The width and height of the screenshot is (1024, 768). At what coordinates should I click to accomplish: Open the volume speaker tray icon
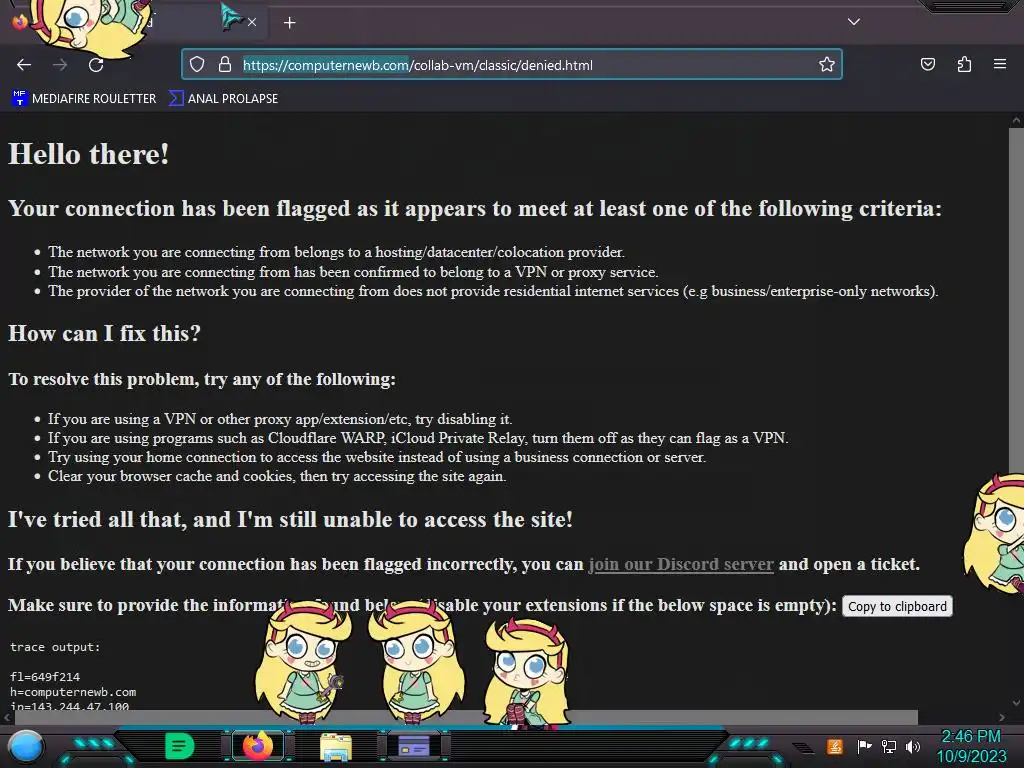coord(913,746)
